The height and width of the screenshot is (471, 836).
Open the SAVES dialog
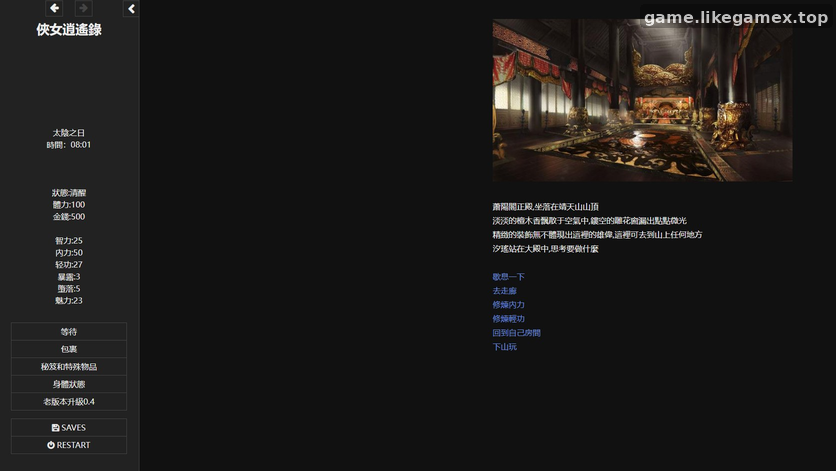69,428
